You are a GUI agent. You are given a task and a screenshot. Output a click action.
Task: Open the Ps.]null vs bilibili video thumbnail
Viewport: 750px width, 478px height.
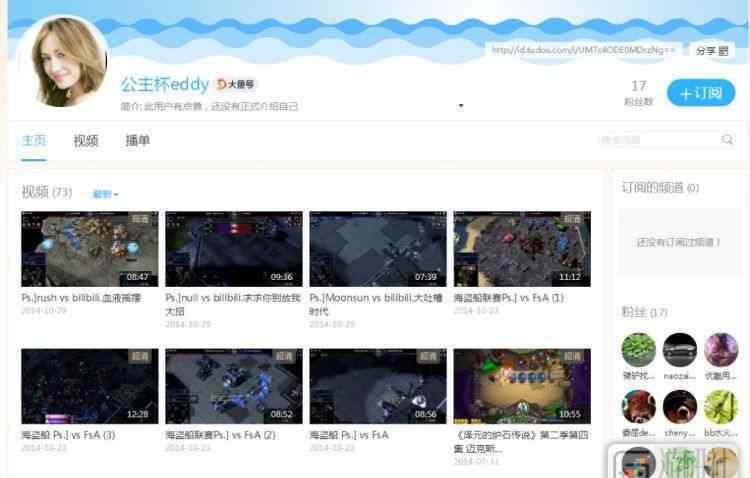tap(234, 249)
